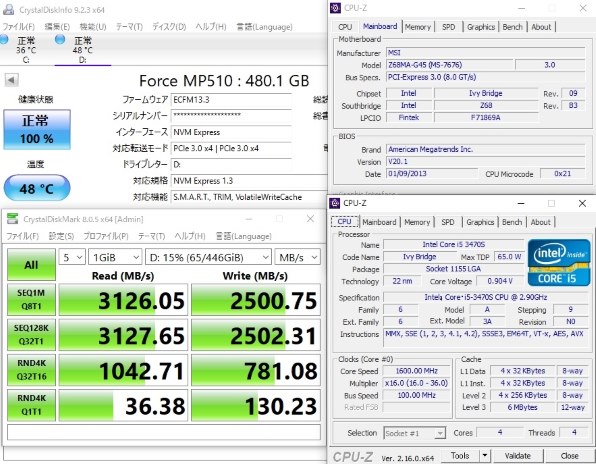Select Mainboard tab in lower CPU-Z window
The width and height of the screenshot is (596, 464).
[379, 222]
